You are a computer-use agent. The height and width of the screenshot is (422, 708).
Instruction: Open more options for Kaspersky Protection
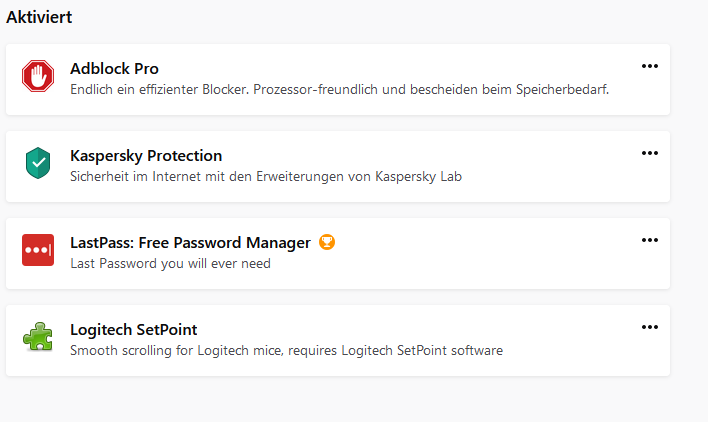650,153
